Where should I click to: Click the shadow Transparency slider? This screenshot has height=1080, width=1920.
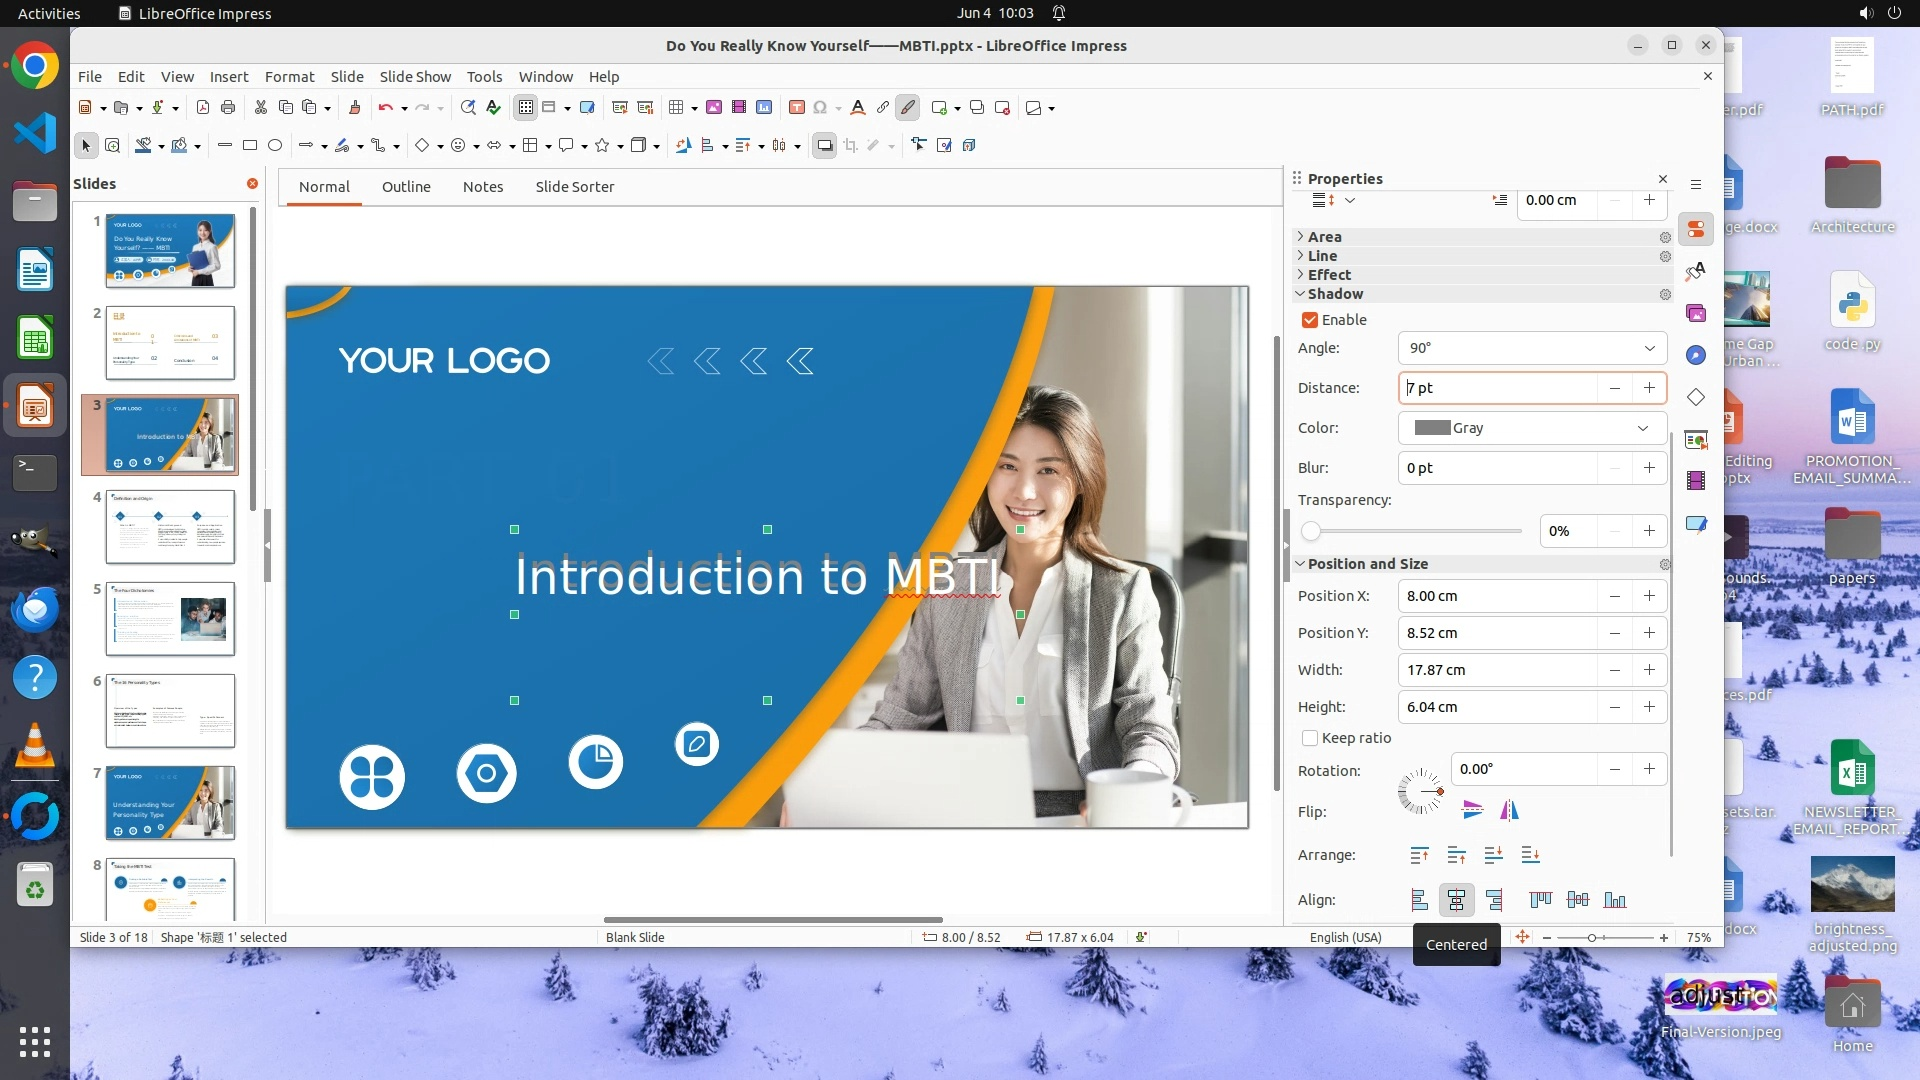coord(1415,531)
